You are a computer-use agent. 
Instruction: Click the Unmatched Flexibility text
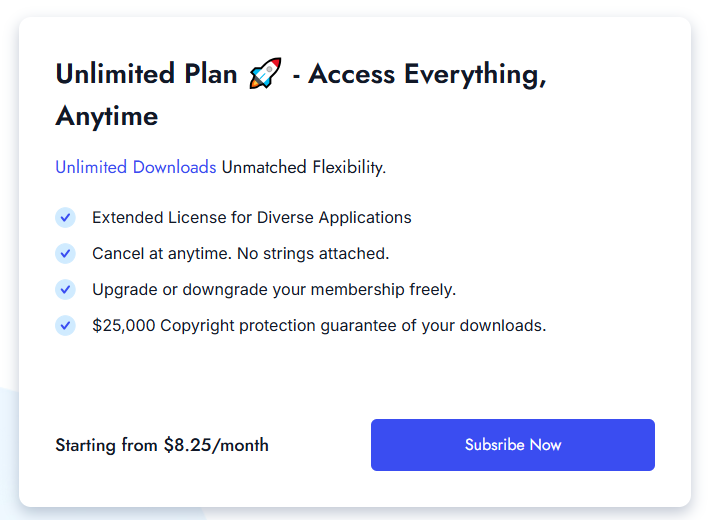pyautogui.click(x=303, y=167)
